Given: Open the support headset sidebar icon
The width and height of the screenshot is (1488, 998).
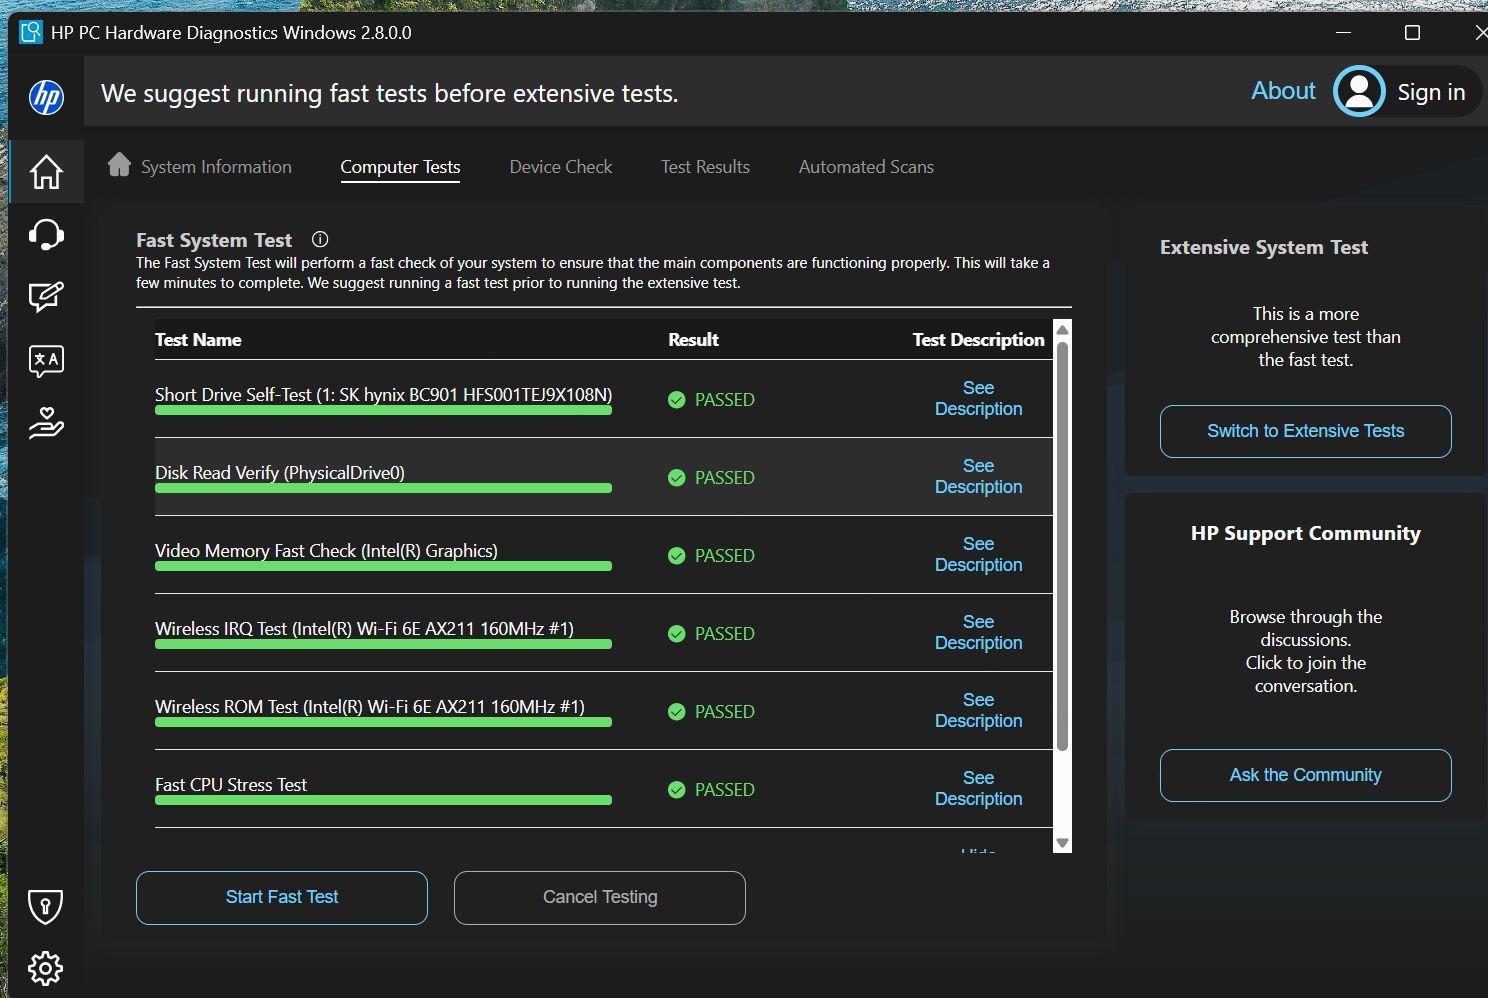Looking at the screenshot, I should 46,234.
